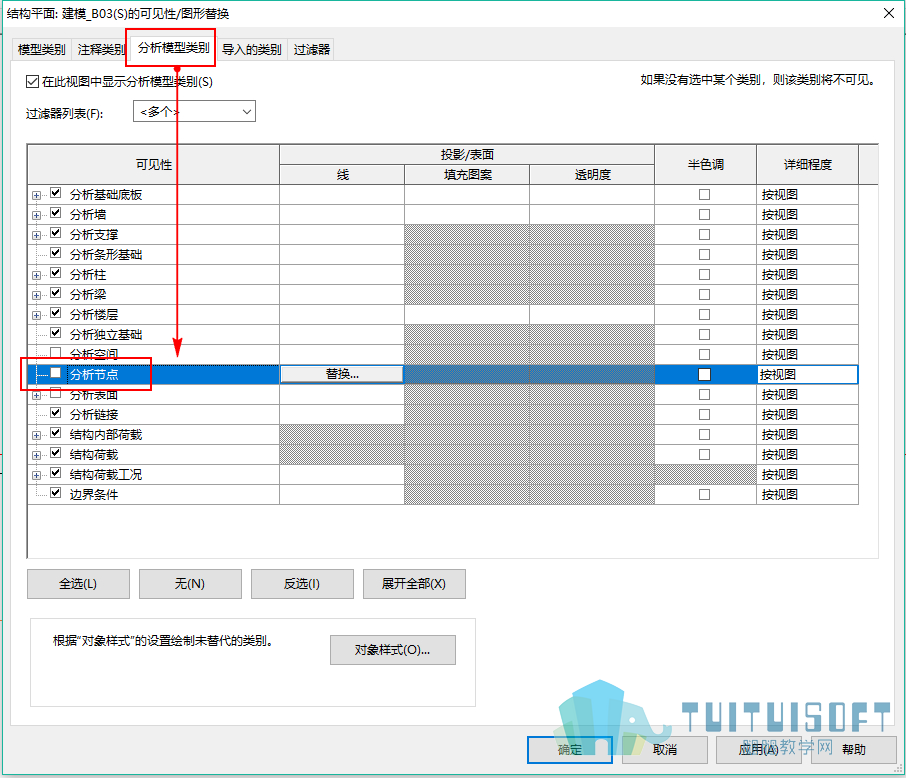Expand the 分析梁 tree node
Image resolution: width=906 pixels, height=778 pixels.
click(x=36, y=295)
